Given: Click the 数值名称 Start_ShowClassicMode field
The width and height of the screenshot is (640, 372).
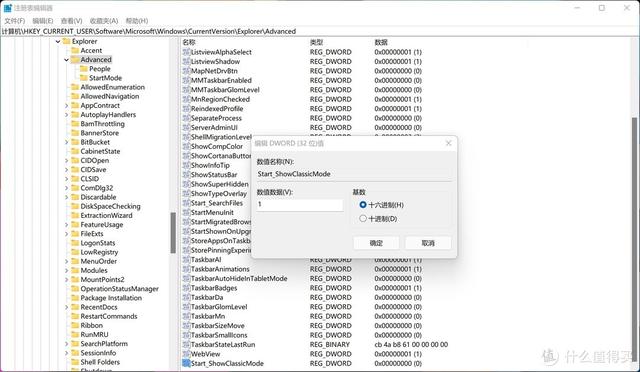Looking at the screenshot, I should click(x=354, y=174).
